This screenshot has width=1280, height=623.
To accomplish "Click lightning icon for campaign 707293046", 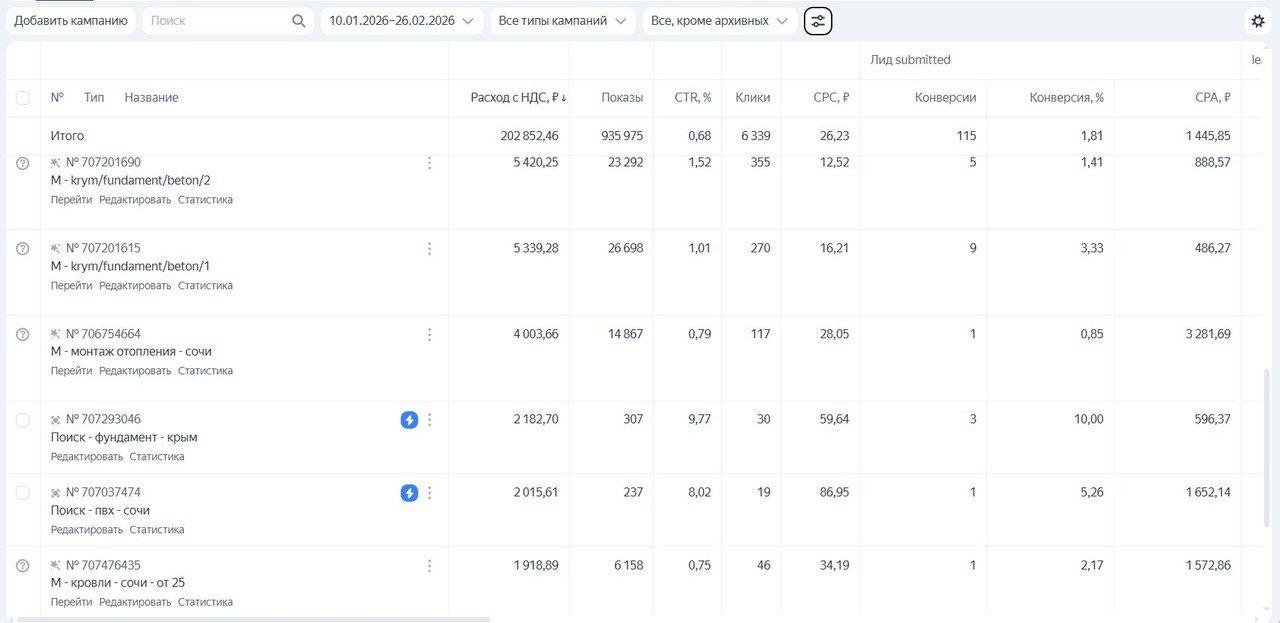I will point(409,420).
